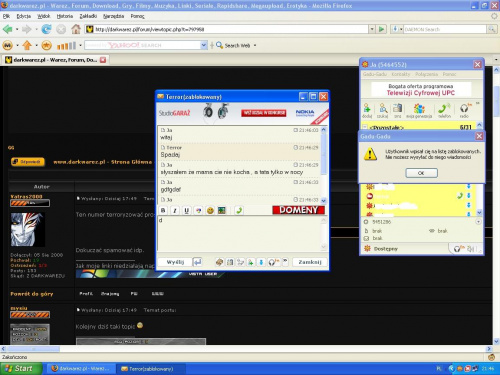Open the Search Web options dropdown arrow
This screenshot has width=500, height=375.
click(x=255, y=45)
